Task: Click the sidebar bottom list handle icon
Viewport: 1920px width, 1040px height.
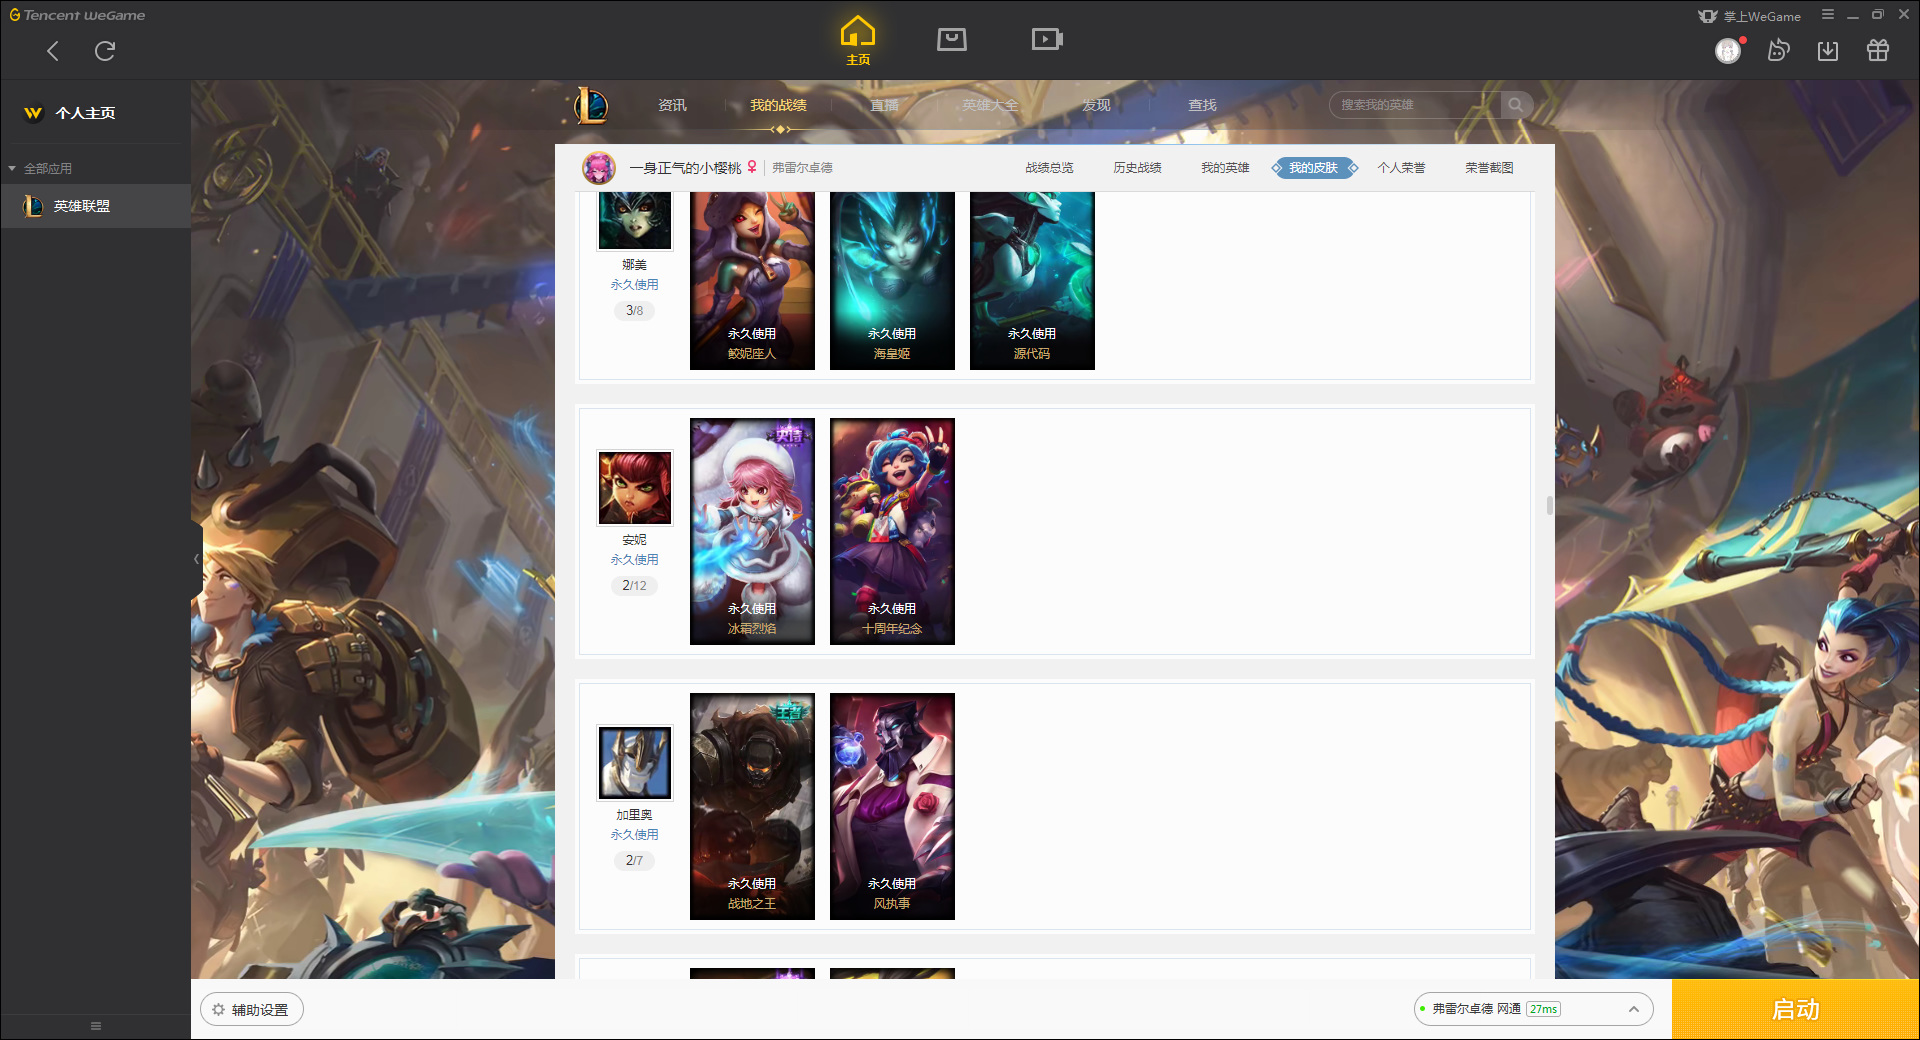Action: point(96,1026)
